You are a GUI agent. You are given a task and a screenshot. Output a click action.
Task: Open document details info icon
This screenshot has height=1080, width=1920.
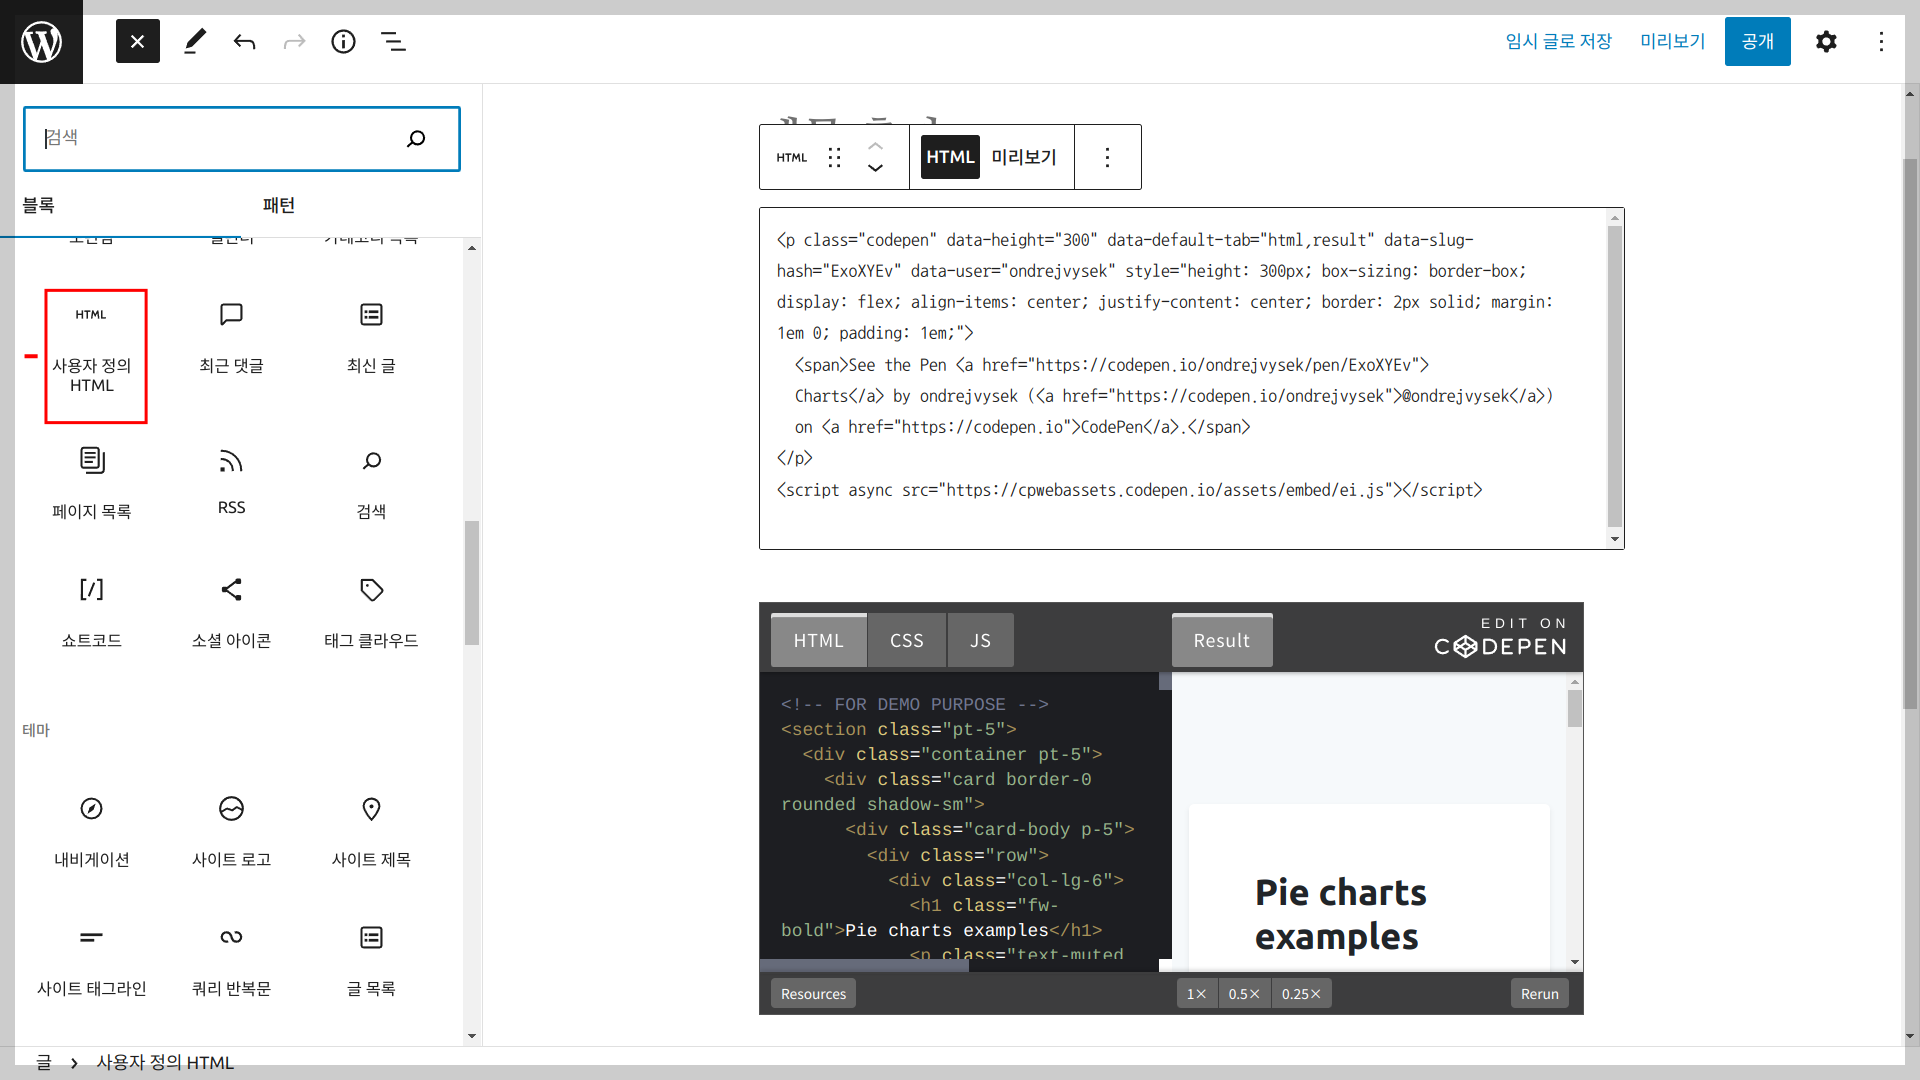pos(343,41)
